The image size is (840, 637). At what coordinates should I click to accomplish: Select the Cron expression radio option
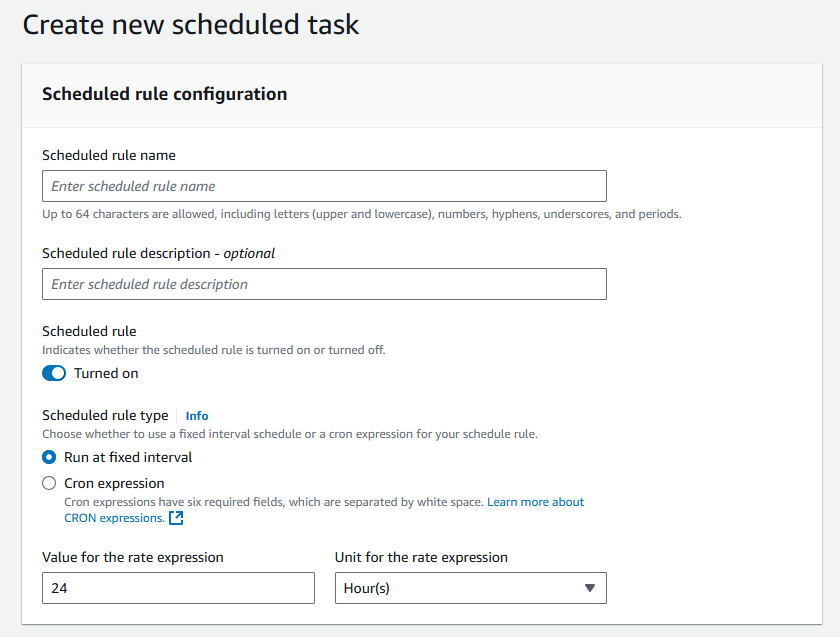49,483
